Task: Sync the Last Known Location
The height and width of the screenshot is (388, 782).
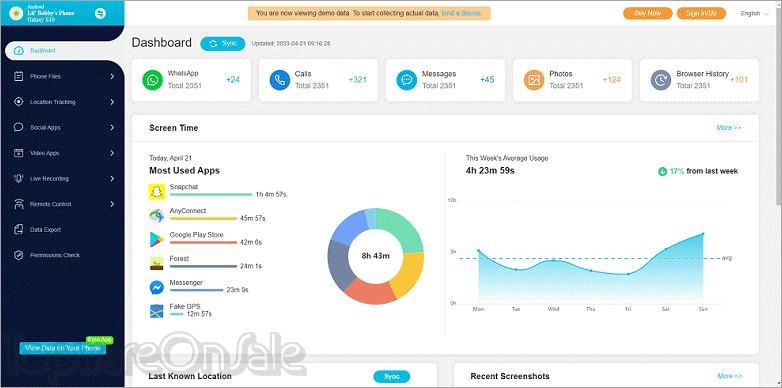Action: (x=391, y=377)
